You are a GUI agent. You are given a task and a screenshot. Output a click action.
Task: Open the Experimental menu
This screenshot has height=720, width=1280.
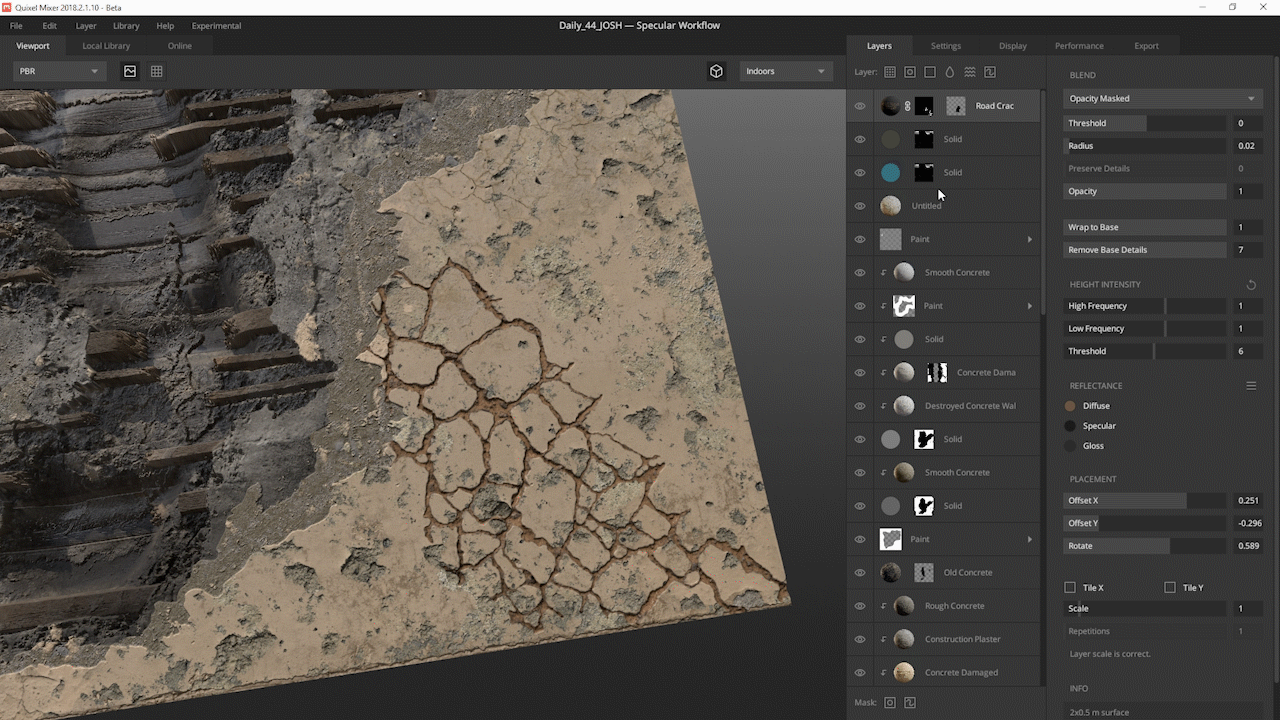coord(216,26)
